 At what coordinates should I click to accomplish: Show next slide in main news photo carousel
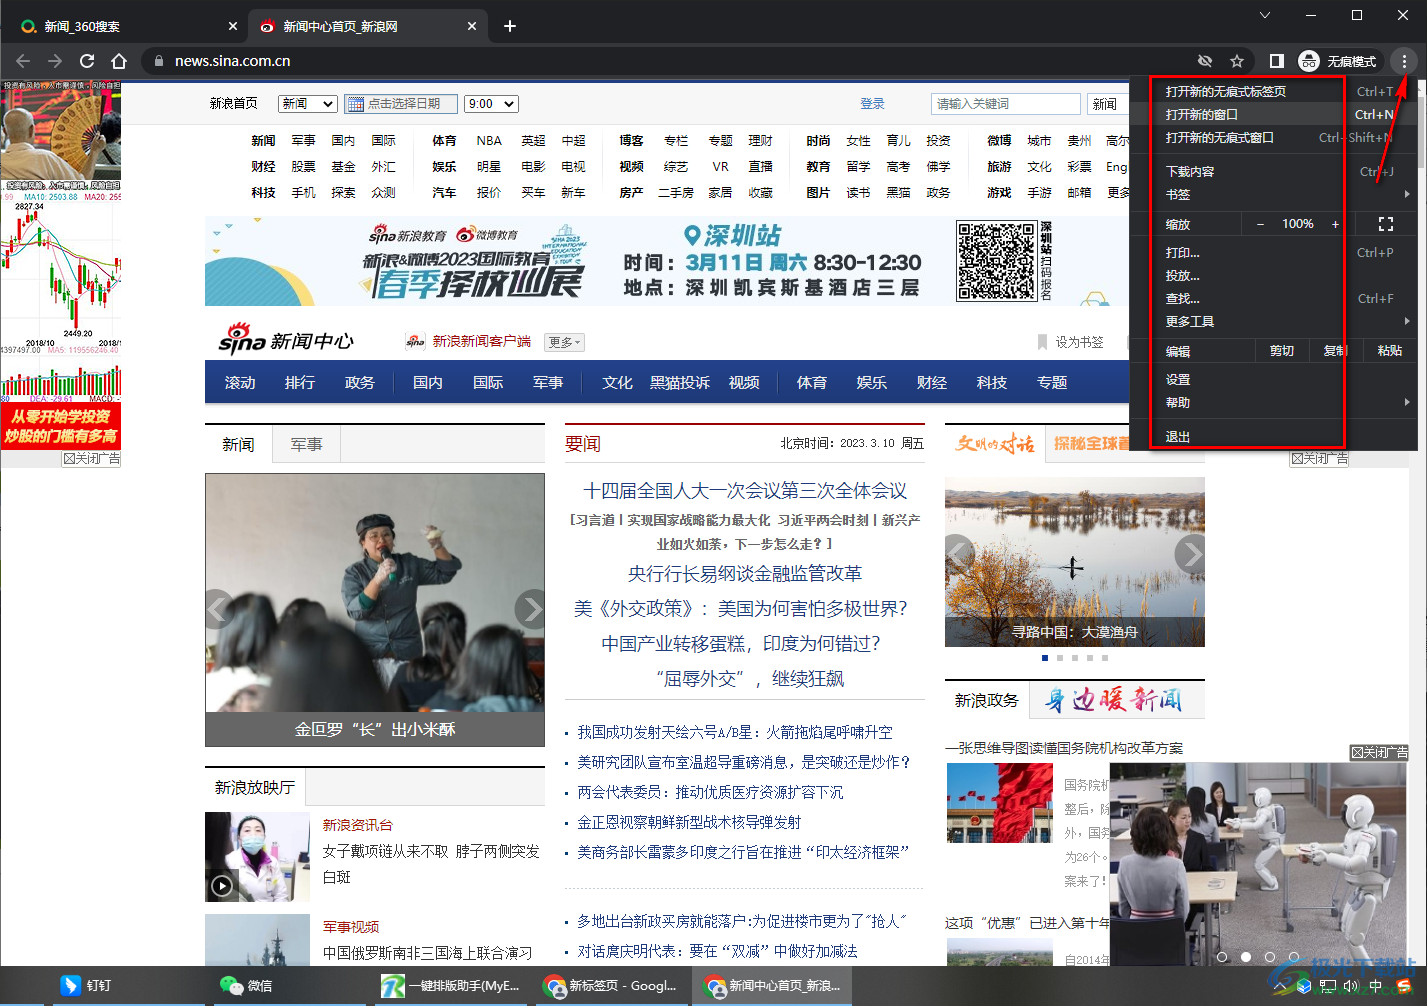[x=530, y=608]
